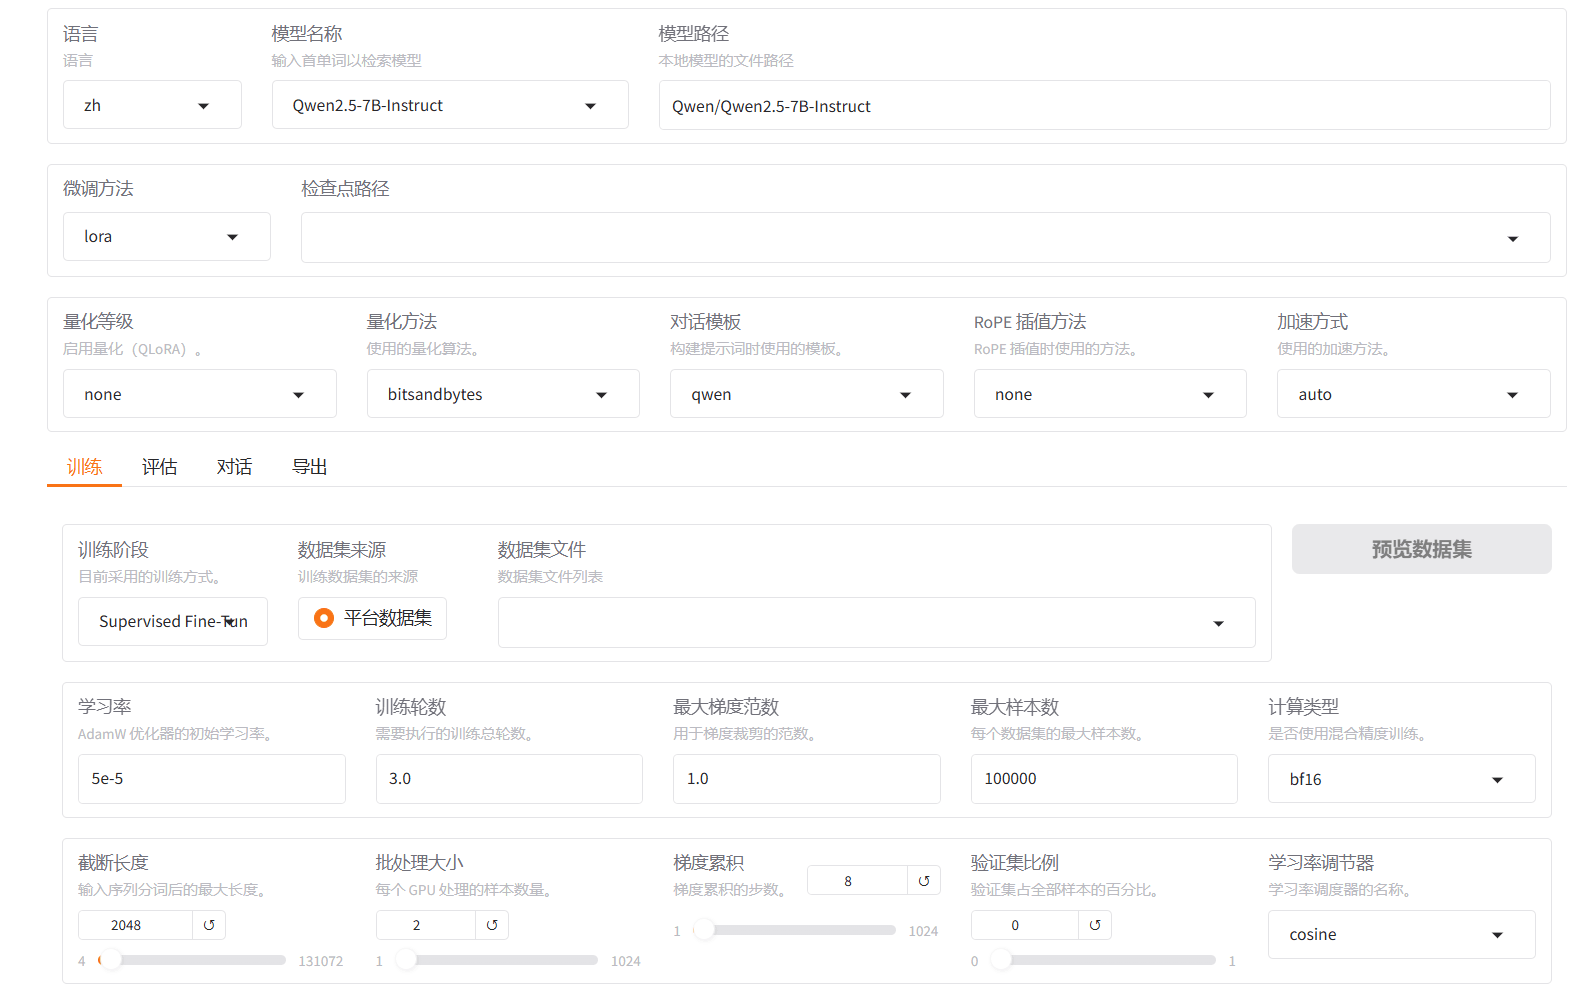Expand the 量化方法 bitsandbytes dropdown
Viewport: 1595px width, 996px height.
click(503, 395)
